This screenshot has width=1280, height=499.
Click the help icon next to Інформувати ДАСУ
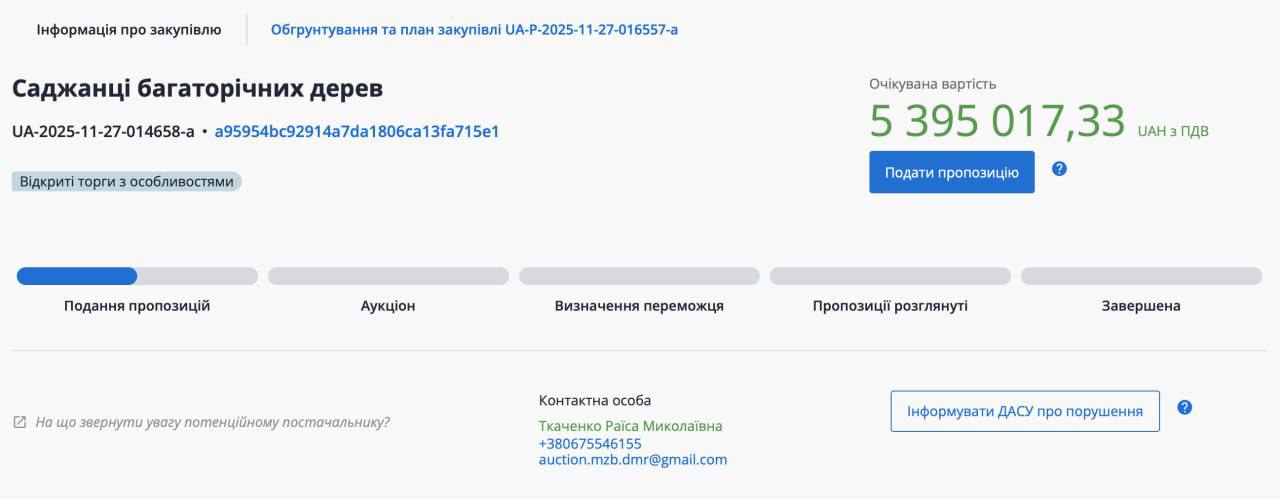tap(1185, 408)
